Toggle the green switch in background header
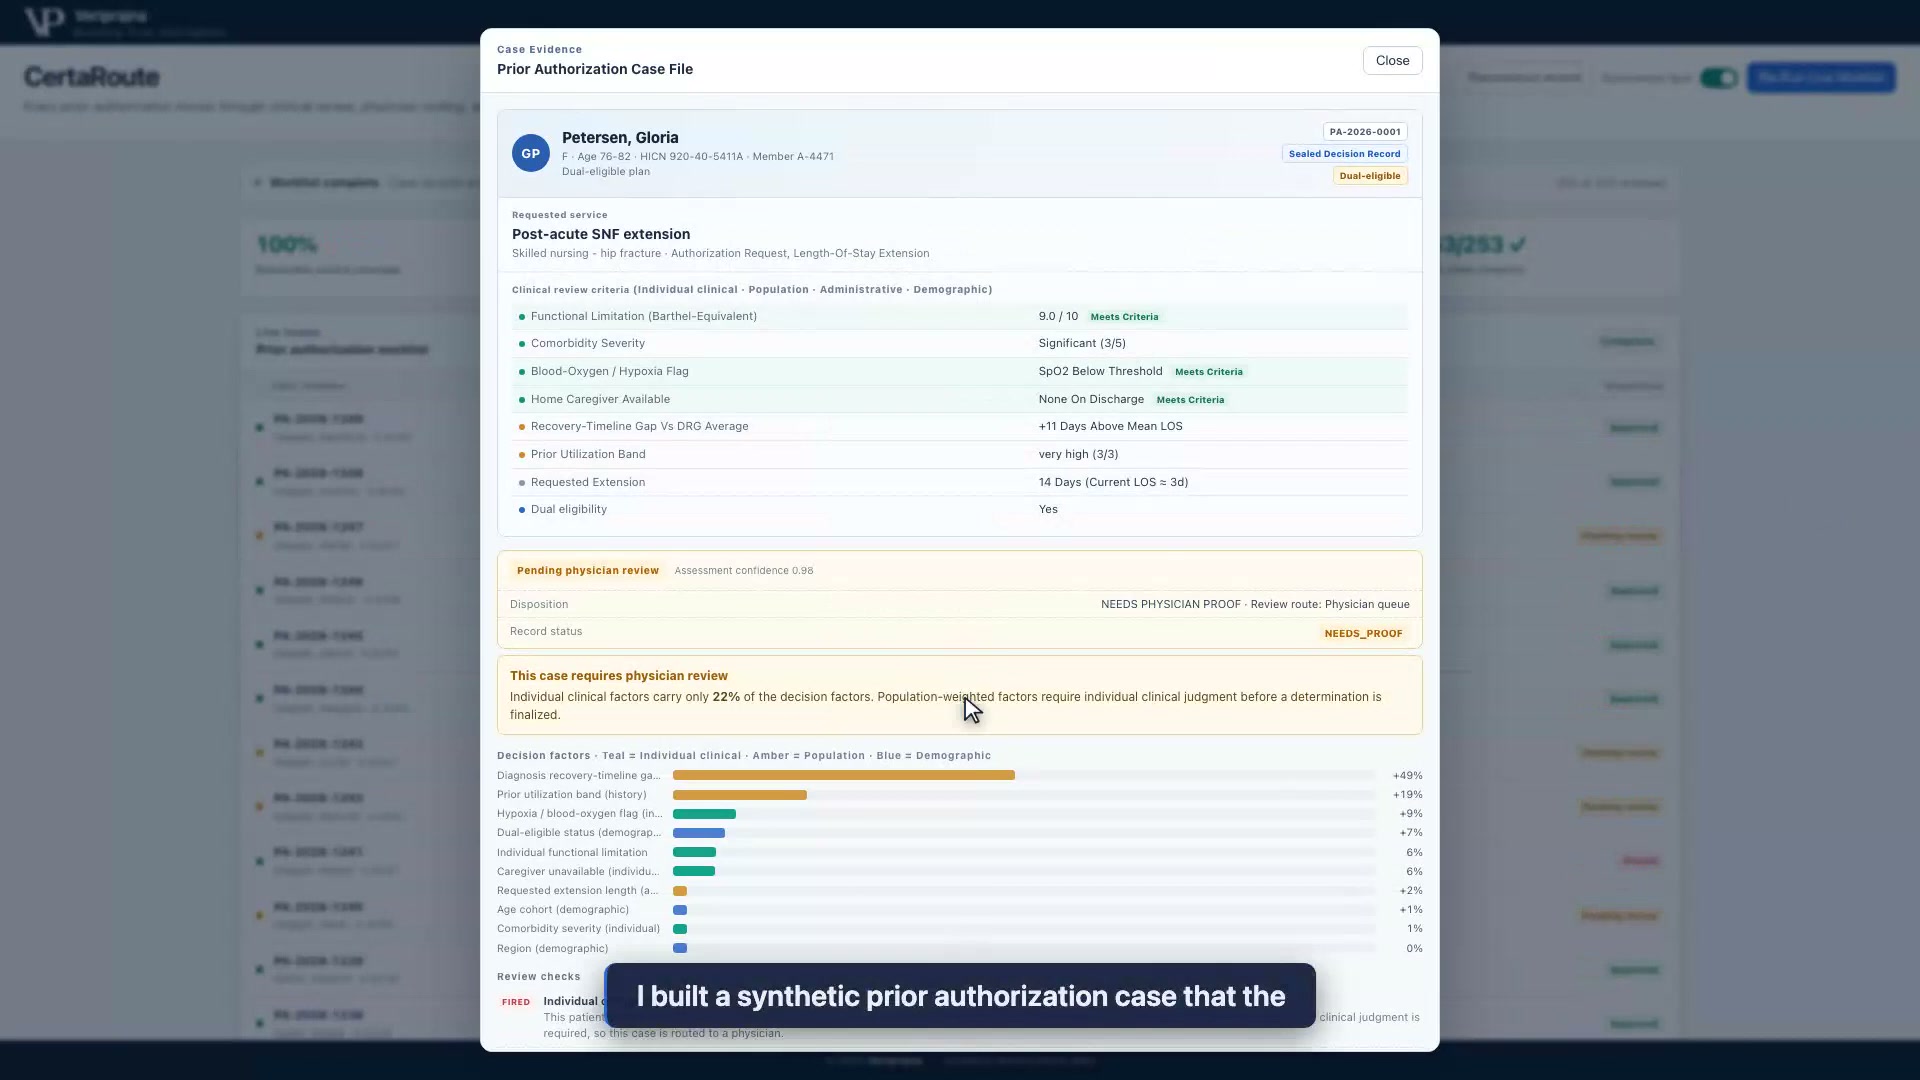Screen dimensions: 1920x1080 1718,78
